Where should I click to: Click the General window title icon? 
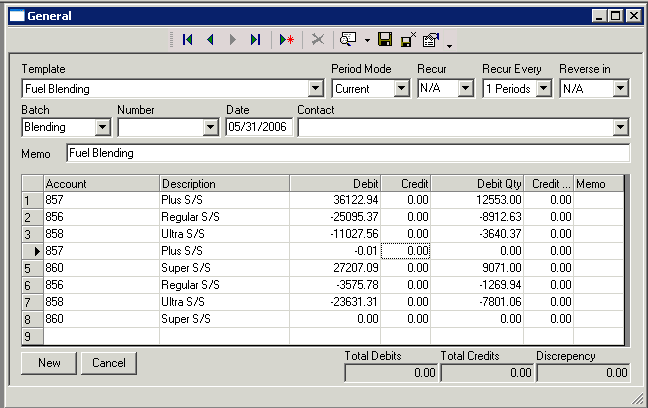(17, 16)
